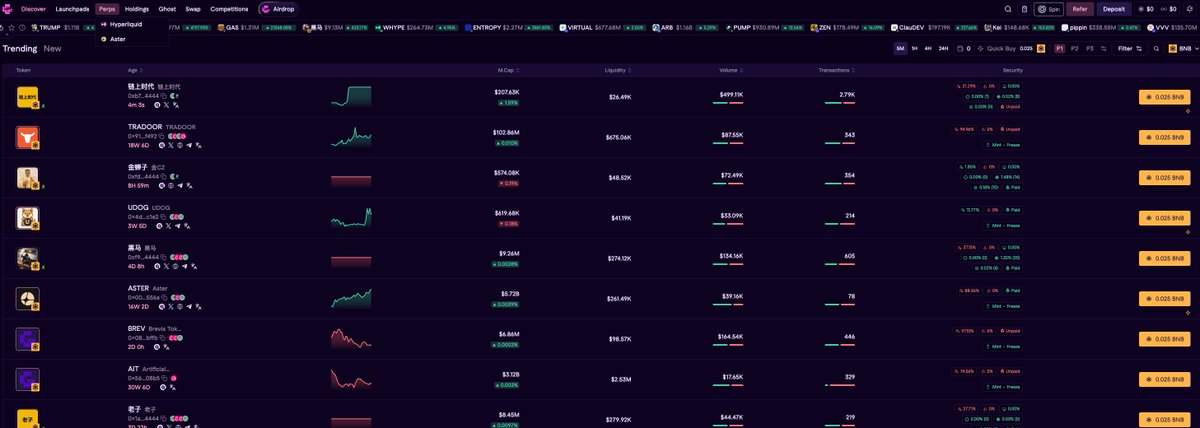
Task: Switch to the New tab
Action: point(52,48)
